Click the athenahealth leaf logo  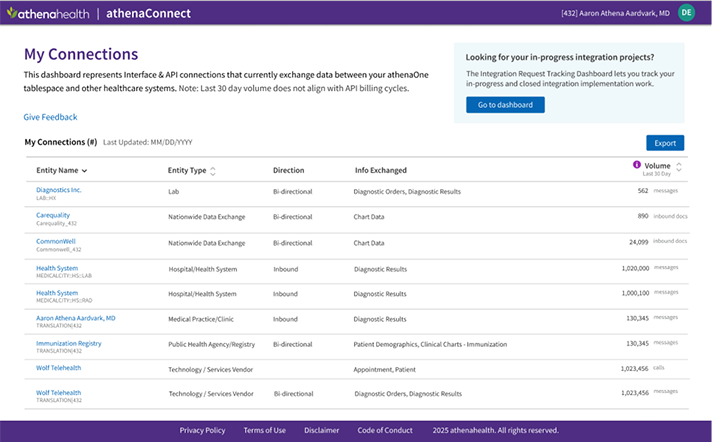[12, 13]
